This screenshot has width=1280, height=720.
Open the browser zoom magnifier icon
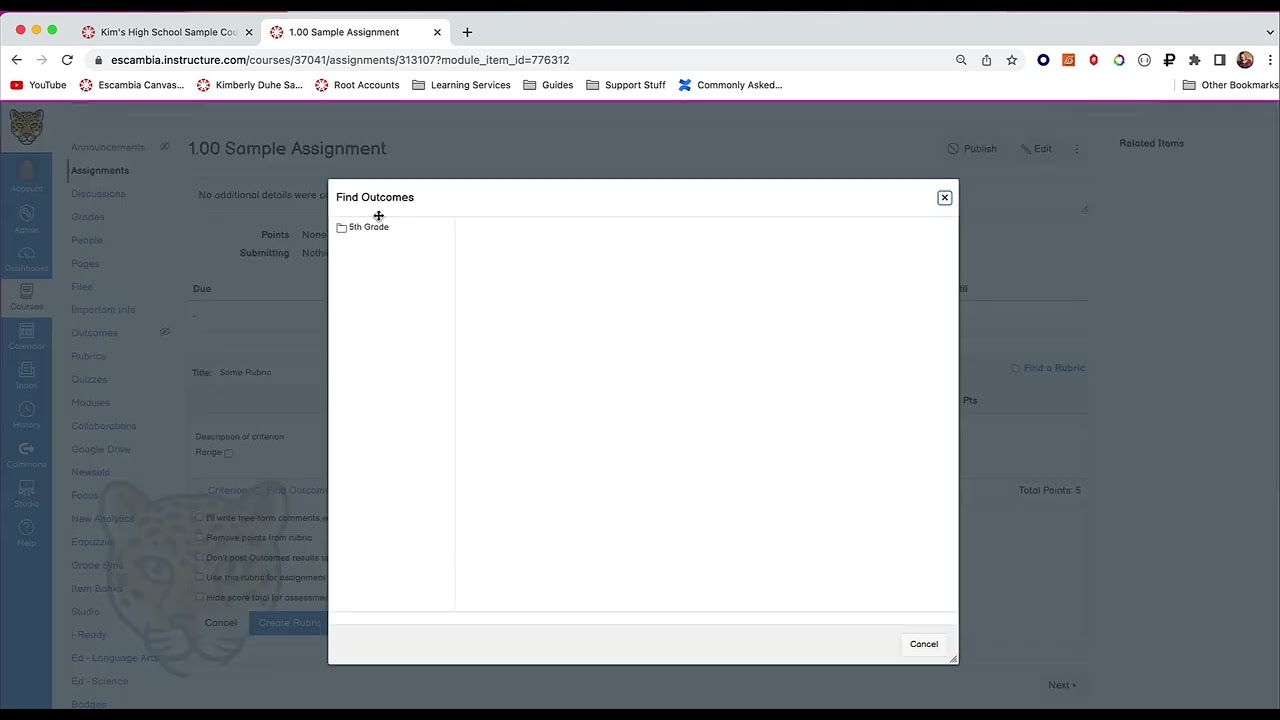(x=961, y=60)
